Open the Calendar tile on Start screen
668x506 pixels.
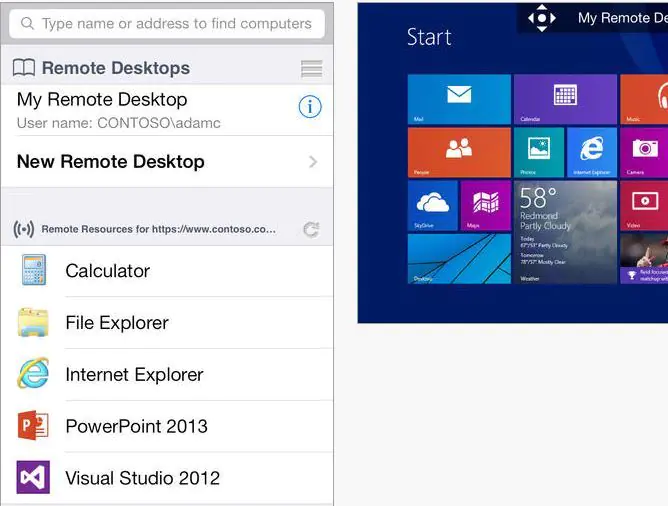pos(565,99)
